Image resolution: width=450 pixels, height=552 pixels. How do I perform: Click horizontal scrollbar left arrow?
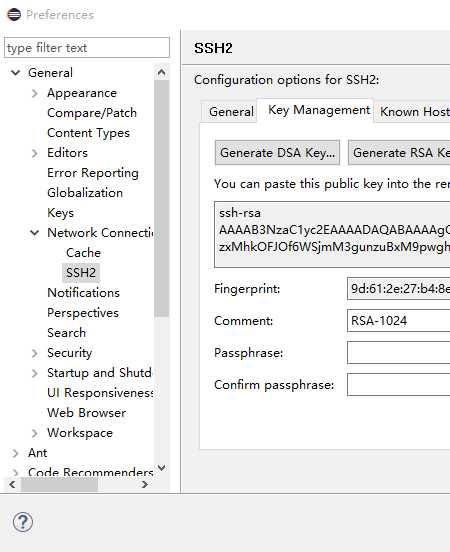13,485
